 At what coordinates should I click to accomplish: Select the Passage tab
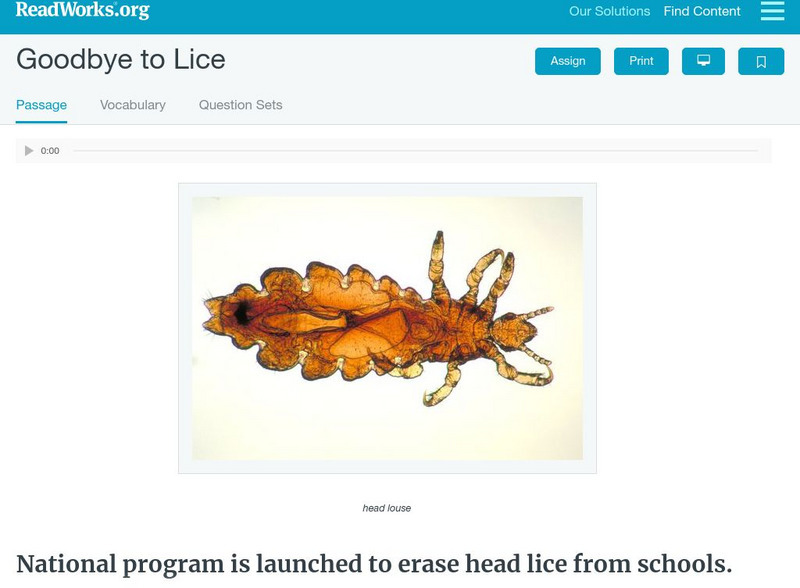click(41, 105)
